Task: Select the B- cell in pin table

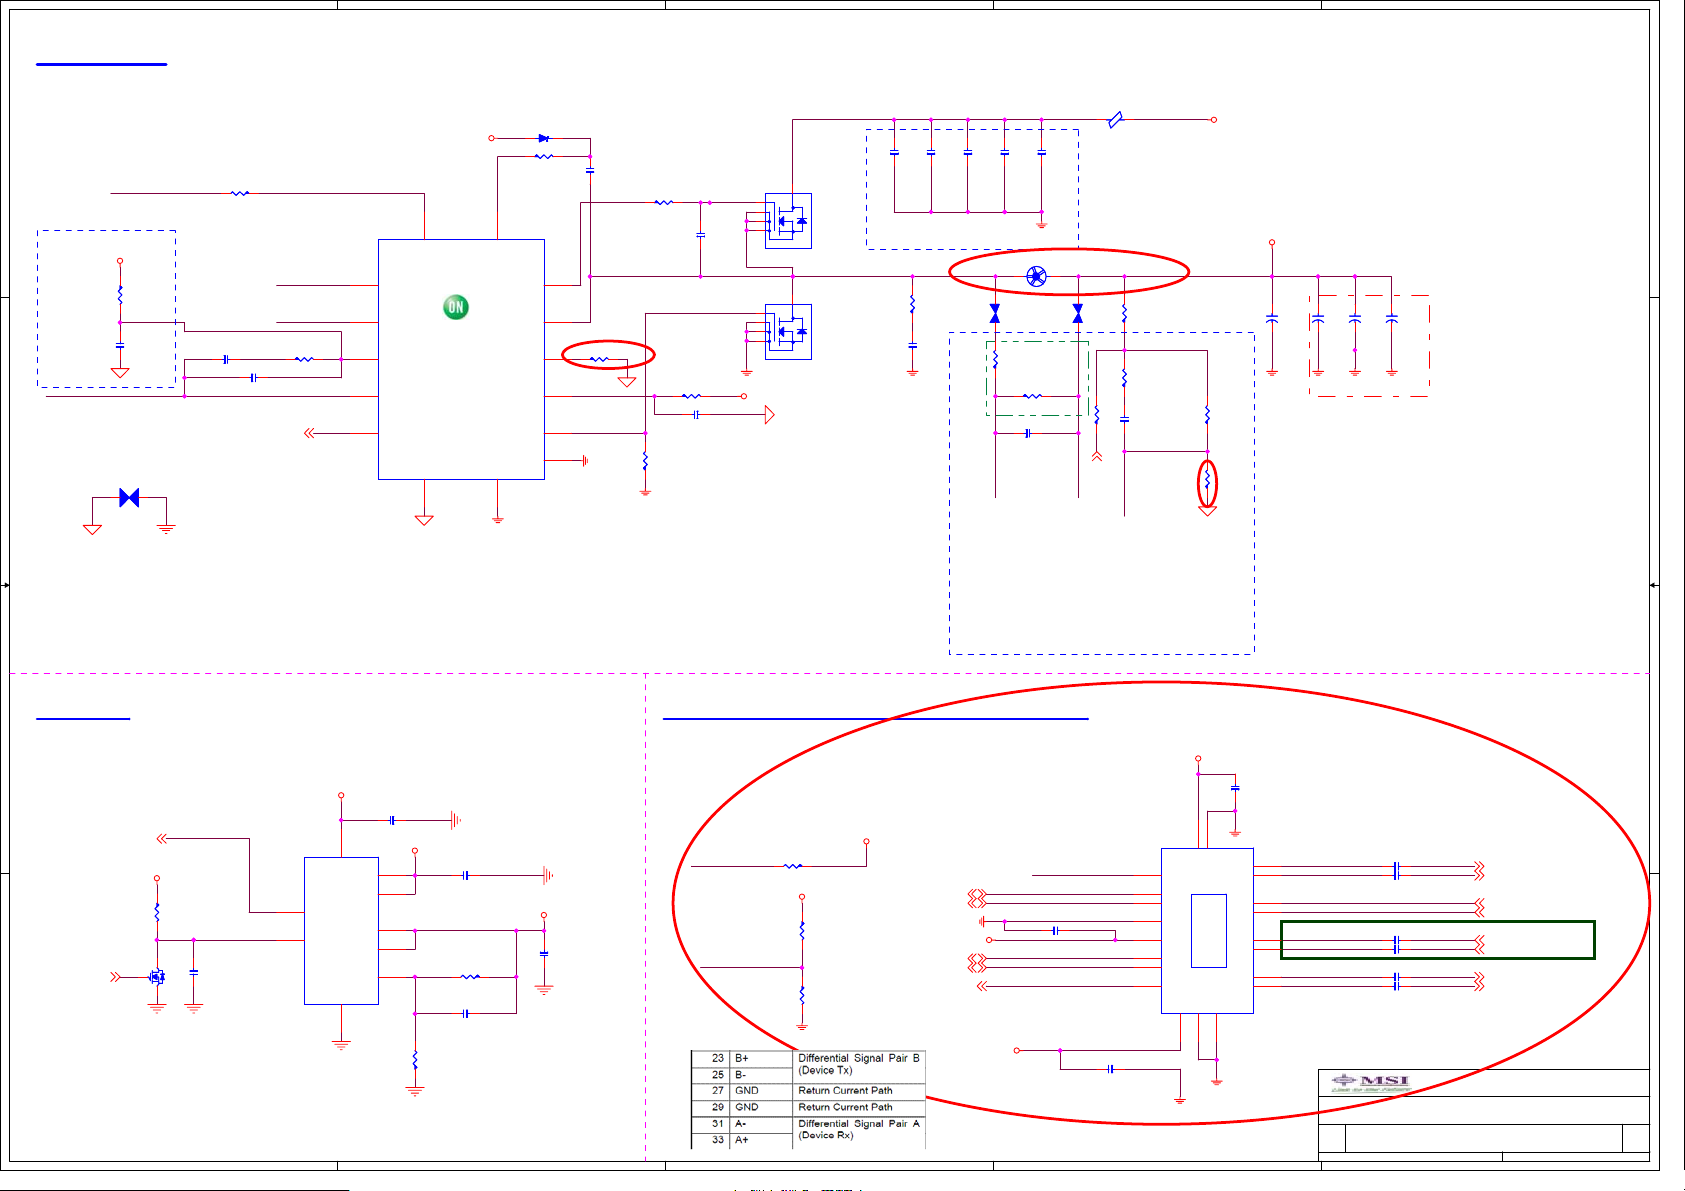Action: (x=741, y=1075)
